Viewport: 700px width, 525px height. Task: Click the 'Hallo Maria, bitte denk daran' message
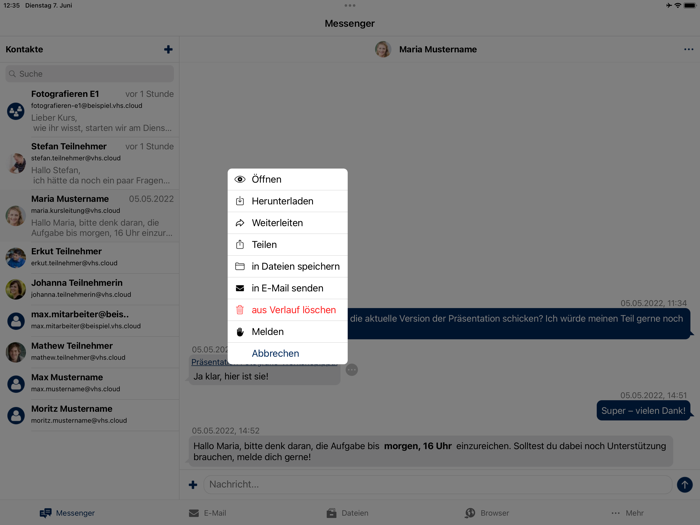click(431, 451)
